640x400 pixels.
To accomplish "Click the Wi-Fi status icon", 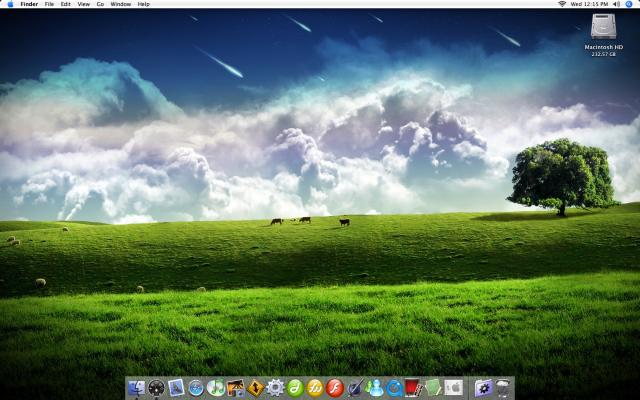I will (562, 4).
